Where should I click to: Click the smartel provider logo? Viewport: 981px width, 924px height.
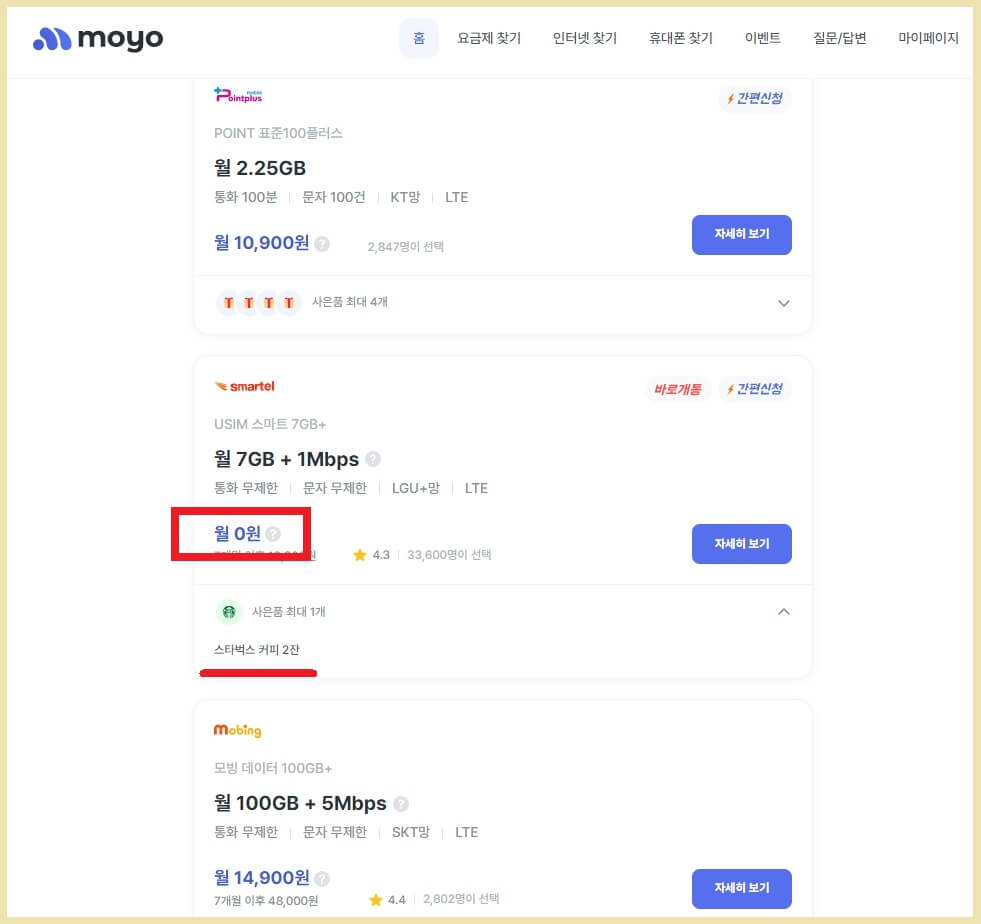click(x=244, y=384)
